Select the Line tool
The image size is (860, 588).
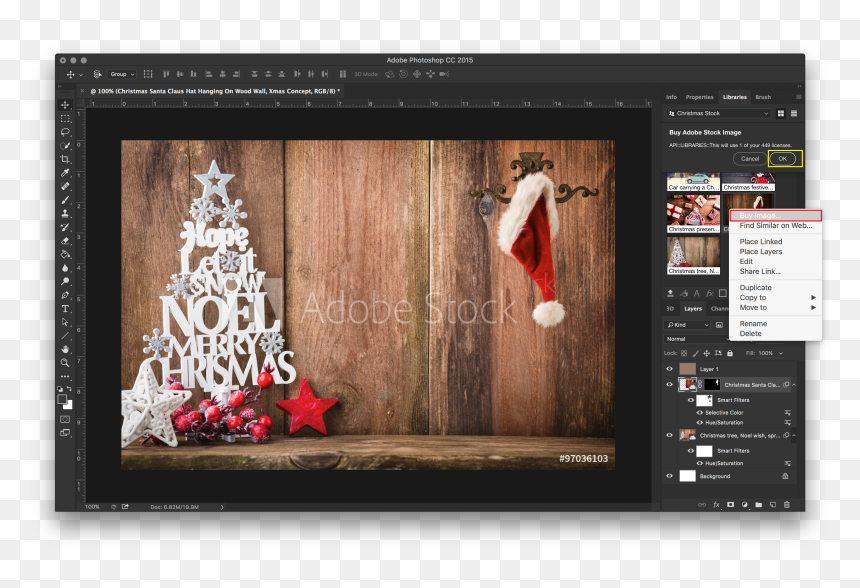tap(65, 336)
